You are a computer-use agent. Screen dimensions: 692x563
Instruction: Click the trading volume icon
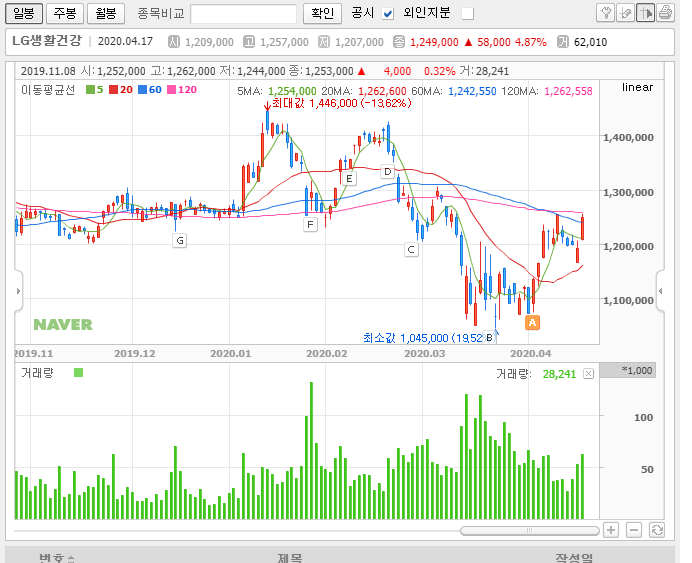[x=563, y=42]
